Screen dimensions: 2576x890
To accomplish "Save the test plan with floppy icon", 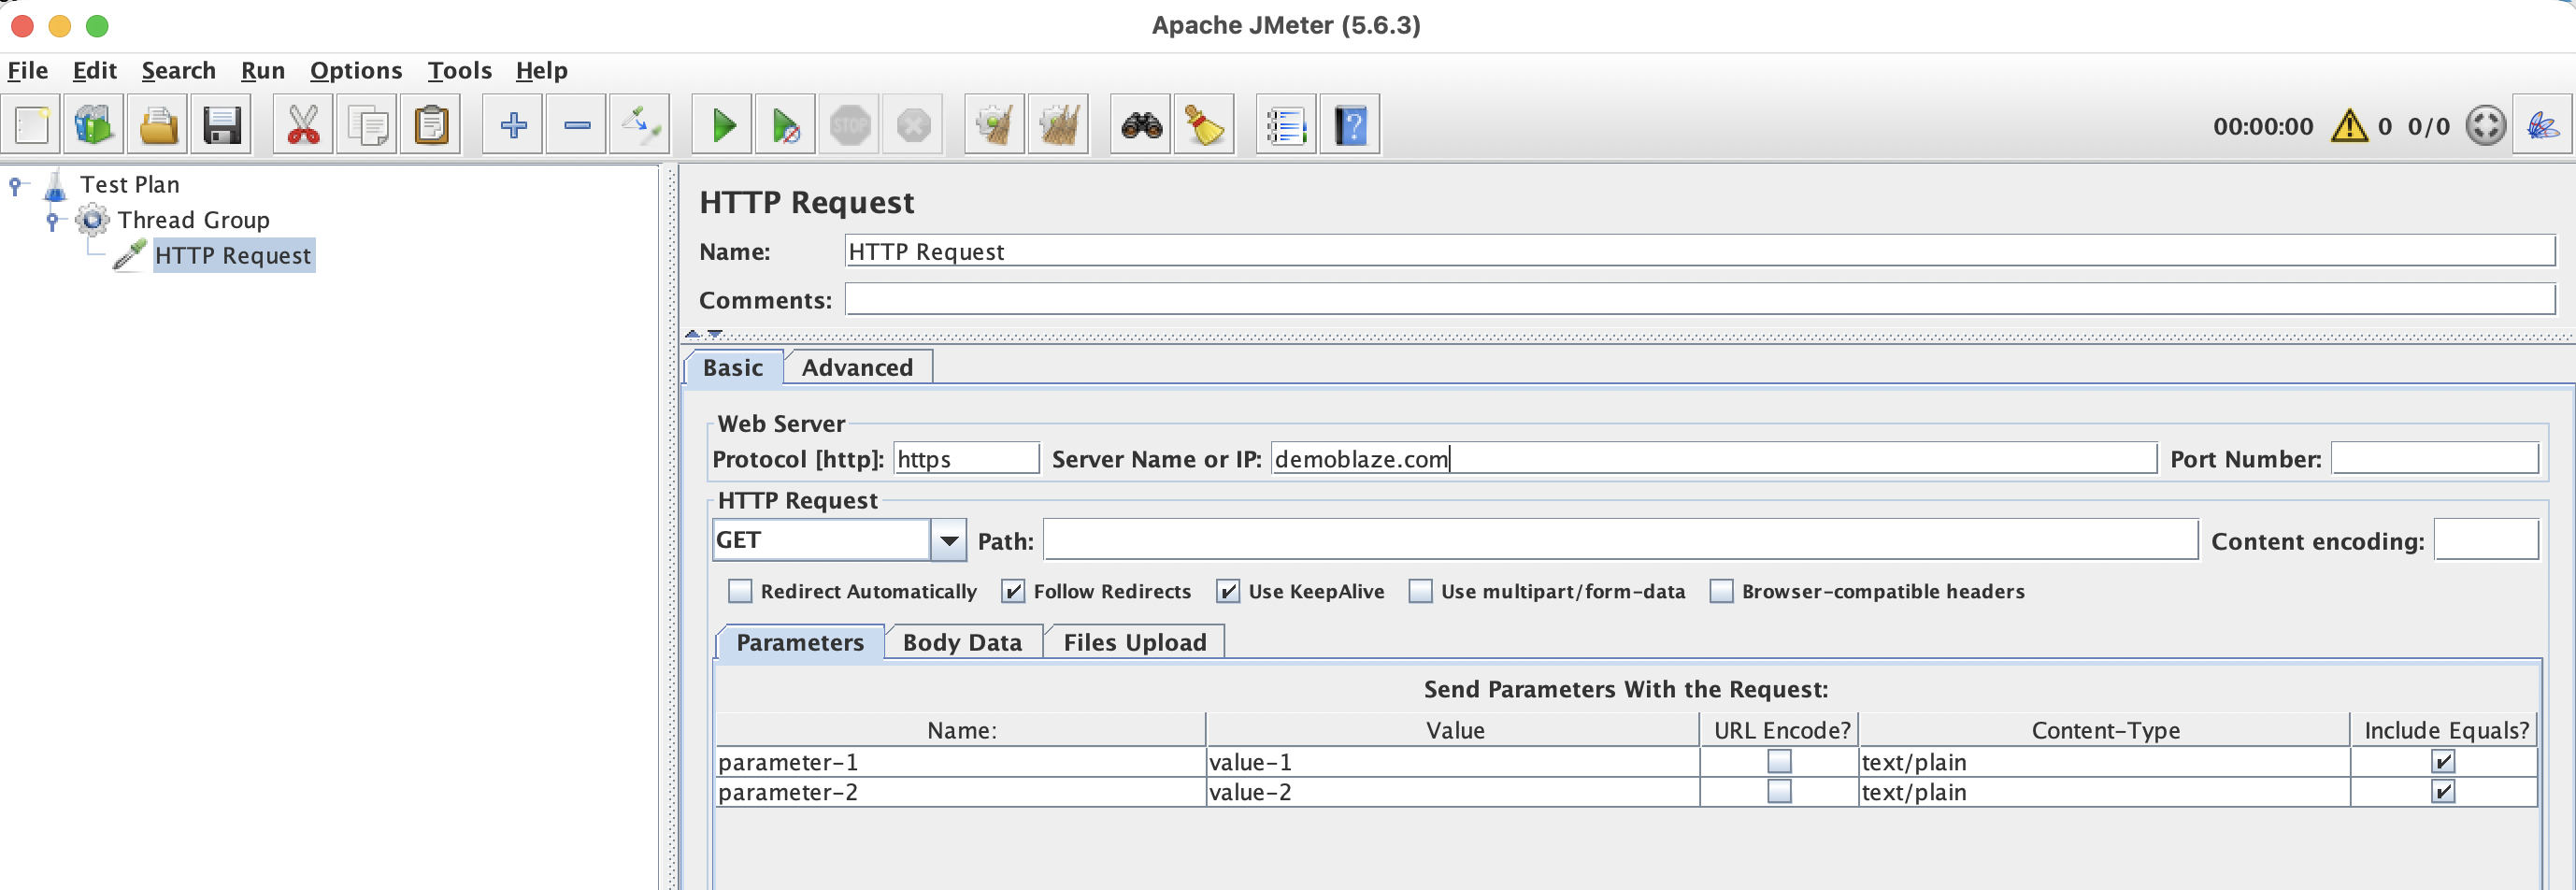I will (222, 125).
